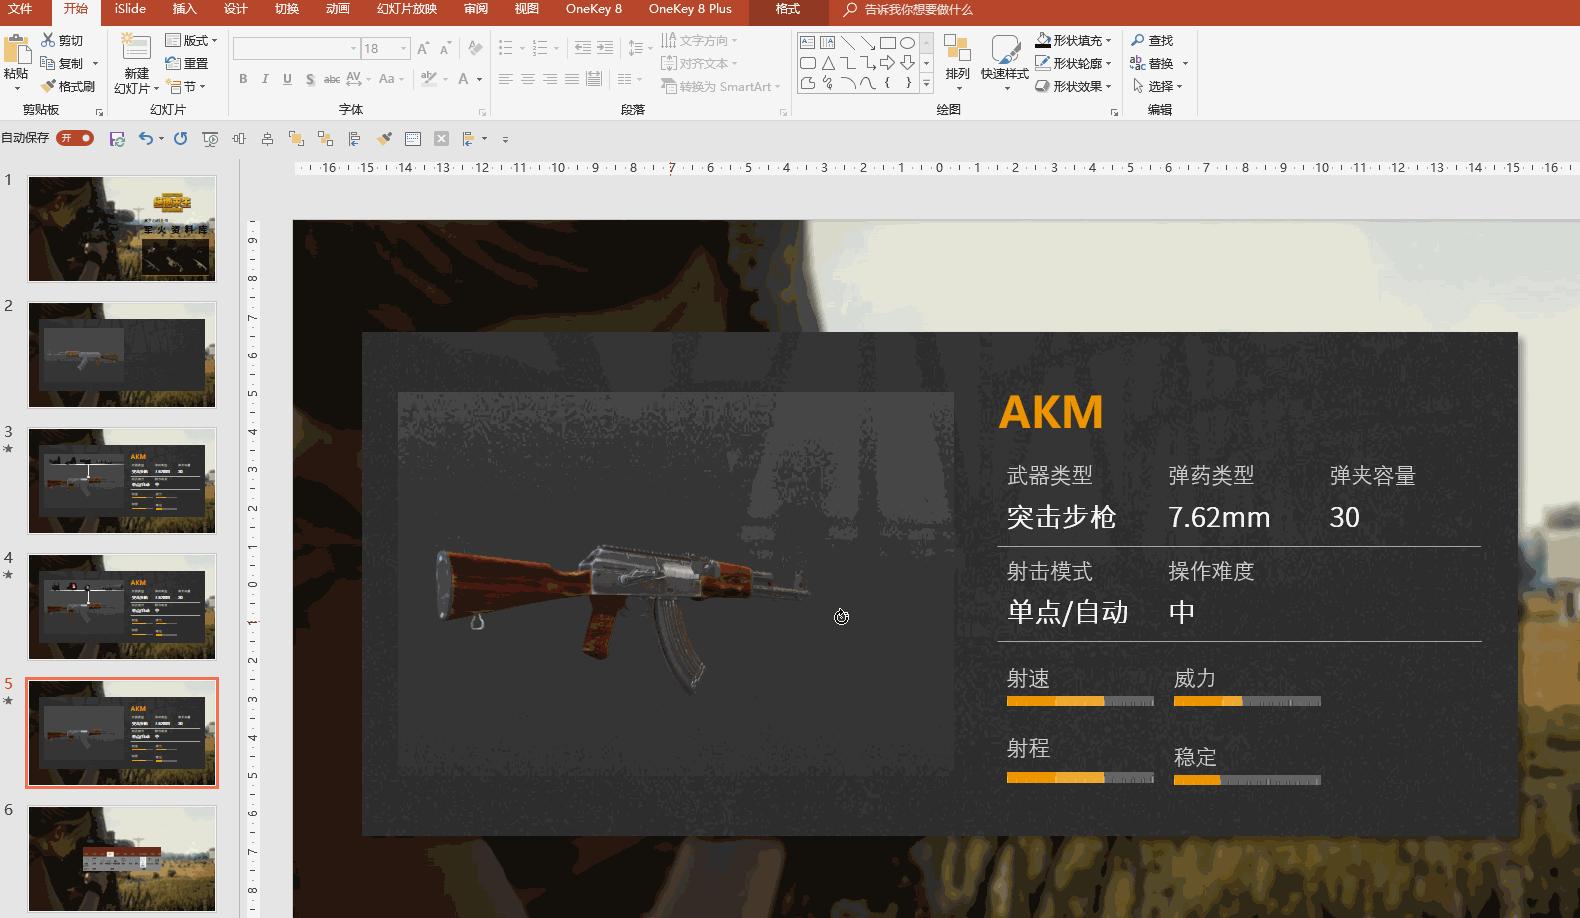Viewport: 1580px width, 918px height.
Task: Select the Text Box shape in the gallery
Action: point(807,43)
